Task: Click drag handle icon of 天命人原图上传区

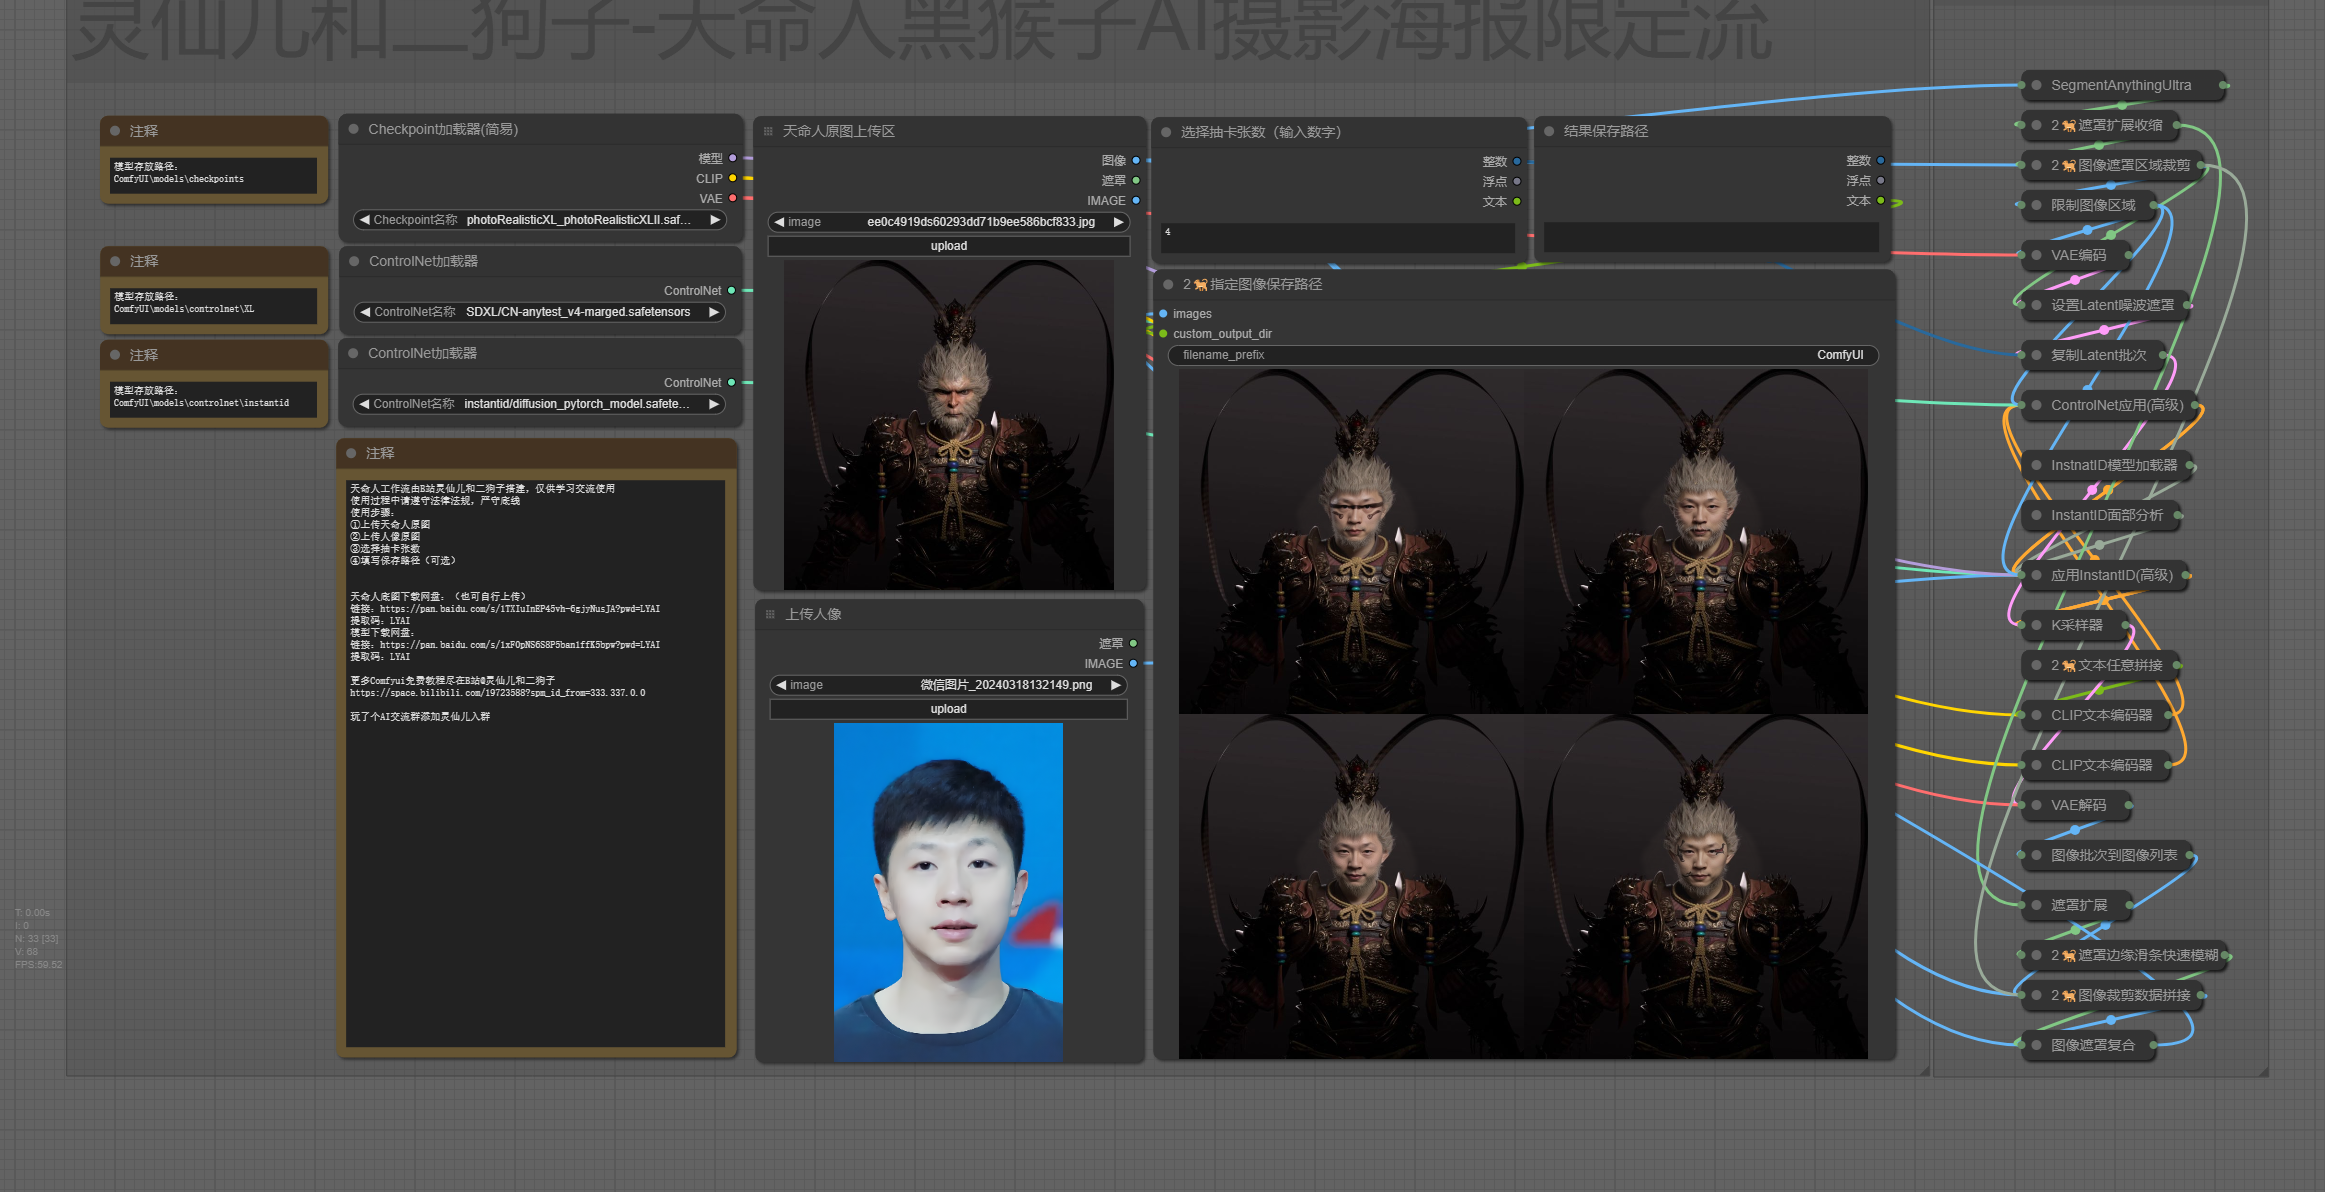Action: tap(768, 131)
